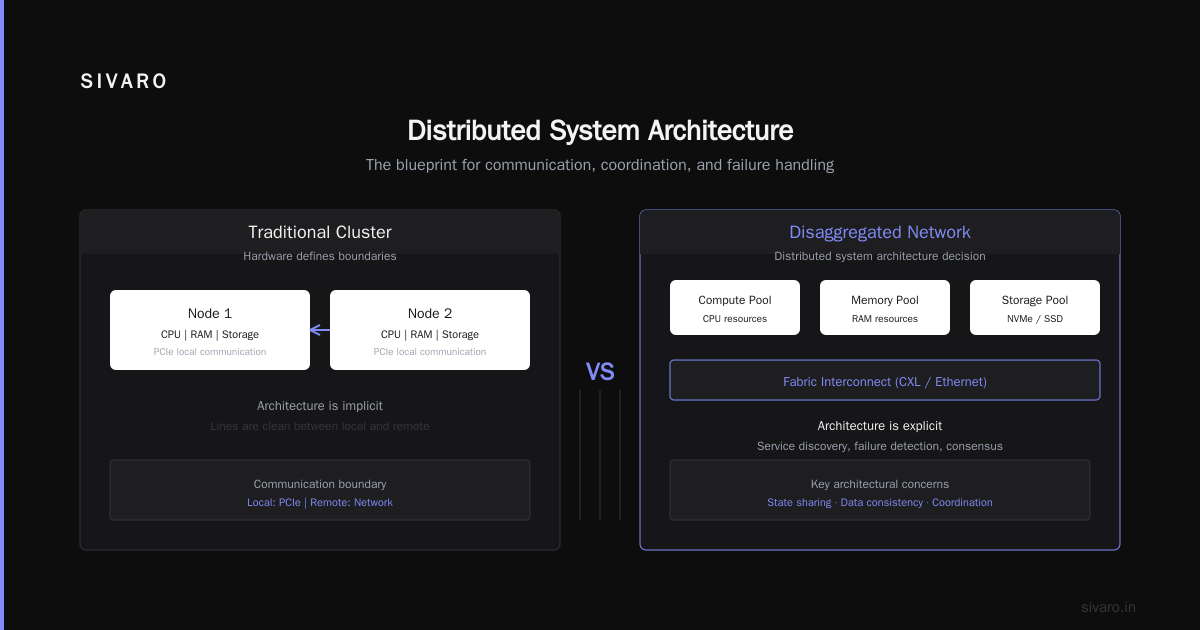Image resolution: width=1200 pixels, height=630 pixels.
Task: Click the Local: PCIe | Remote: Network text
Action: [x=320, y=502]
